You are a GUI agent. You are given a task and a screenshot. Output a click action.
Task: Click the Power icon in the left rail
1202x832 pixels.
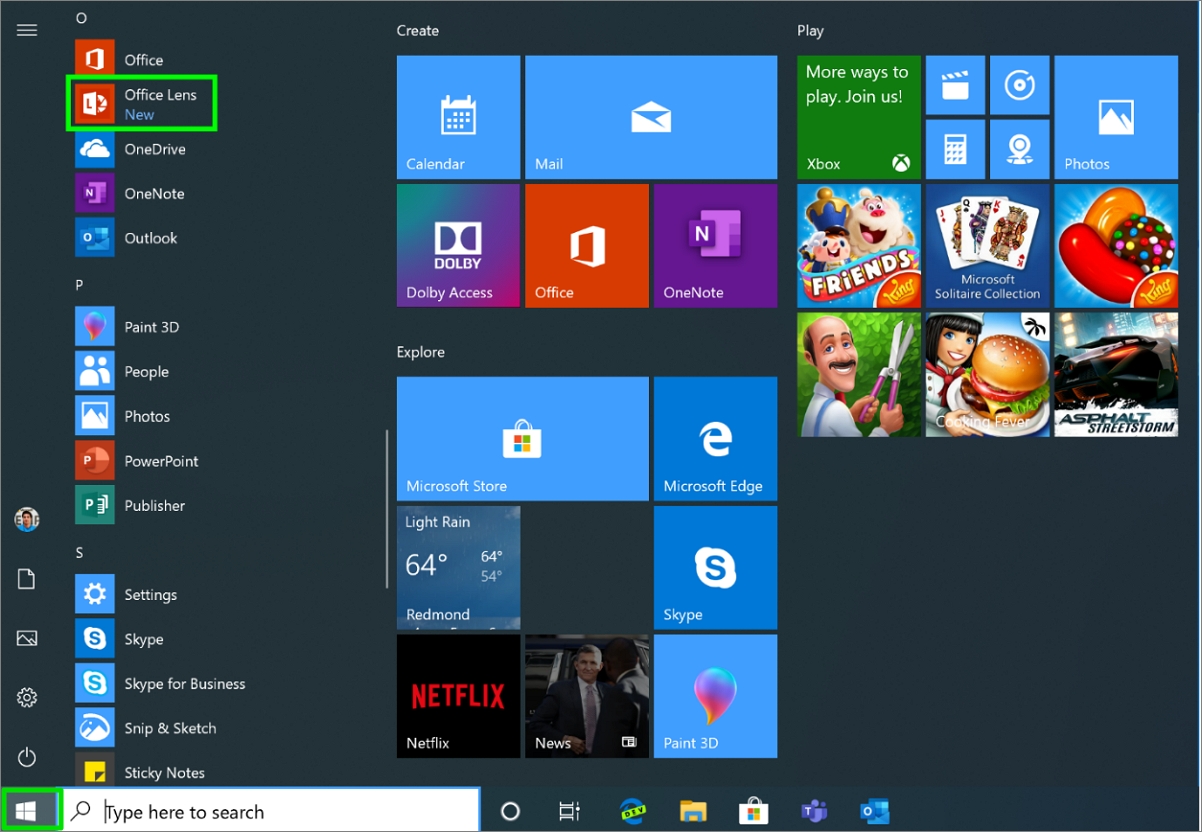(27, 757)
